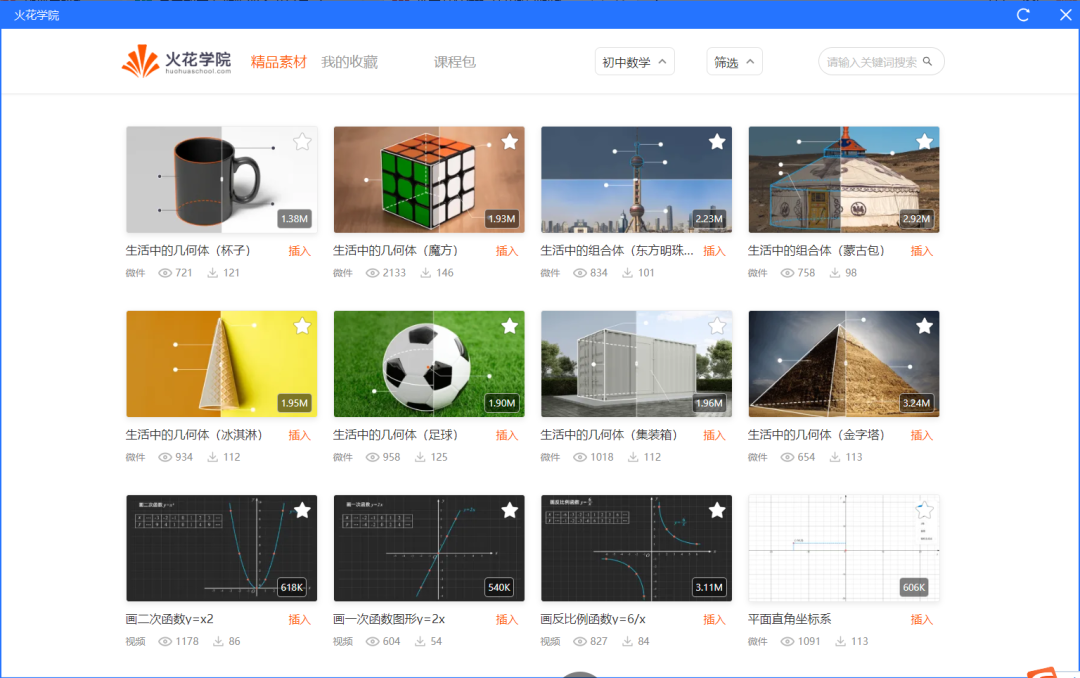Toggle star on 东方明珠 card
Screen dimensions: 1080x678
717,142
